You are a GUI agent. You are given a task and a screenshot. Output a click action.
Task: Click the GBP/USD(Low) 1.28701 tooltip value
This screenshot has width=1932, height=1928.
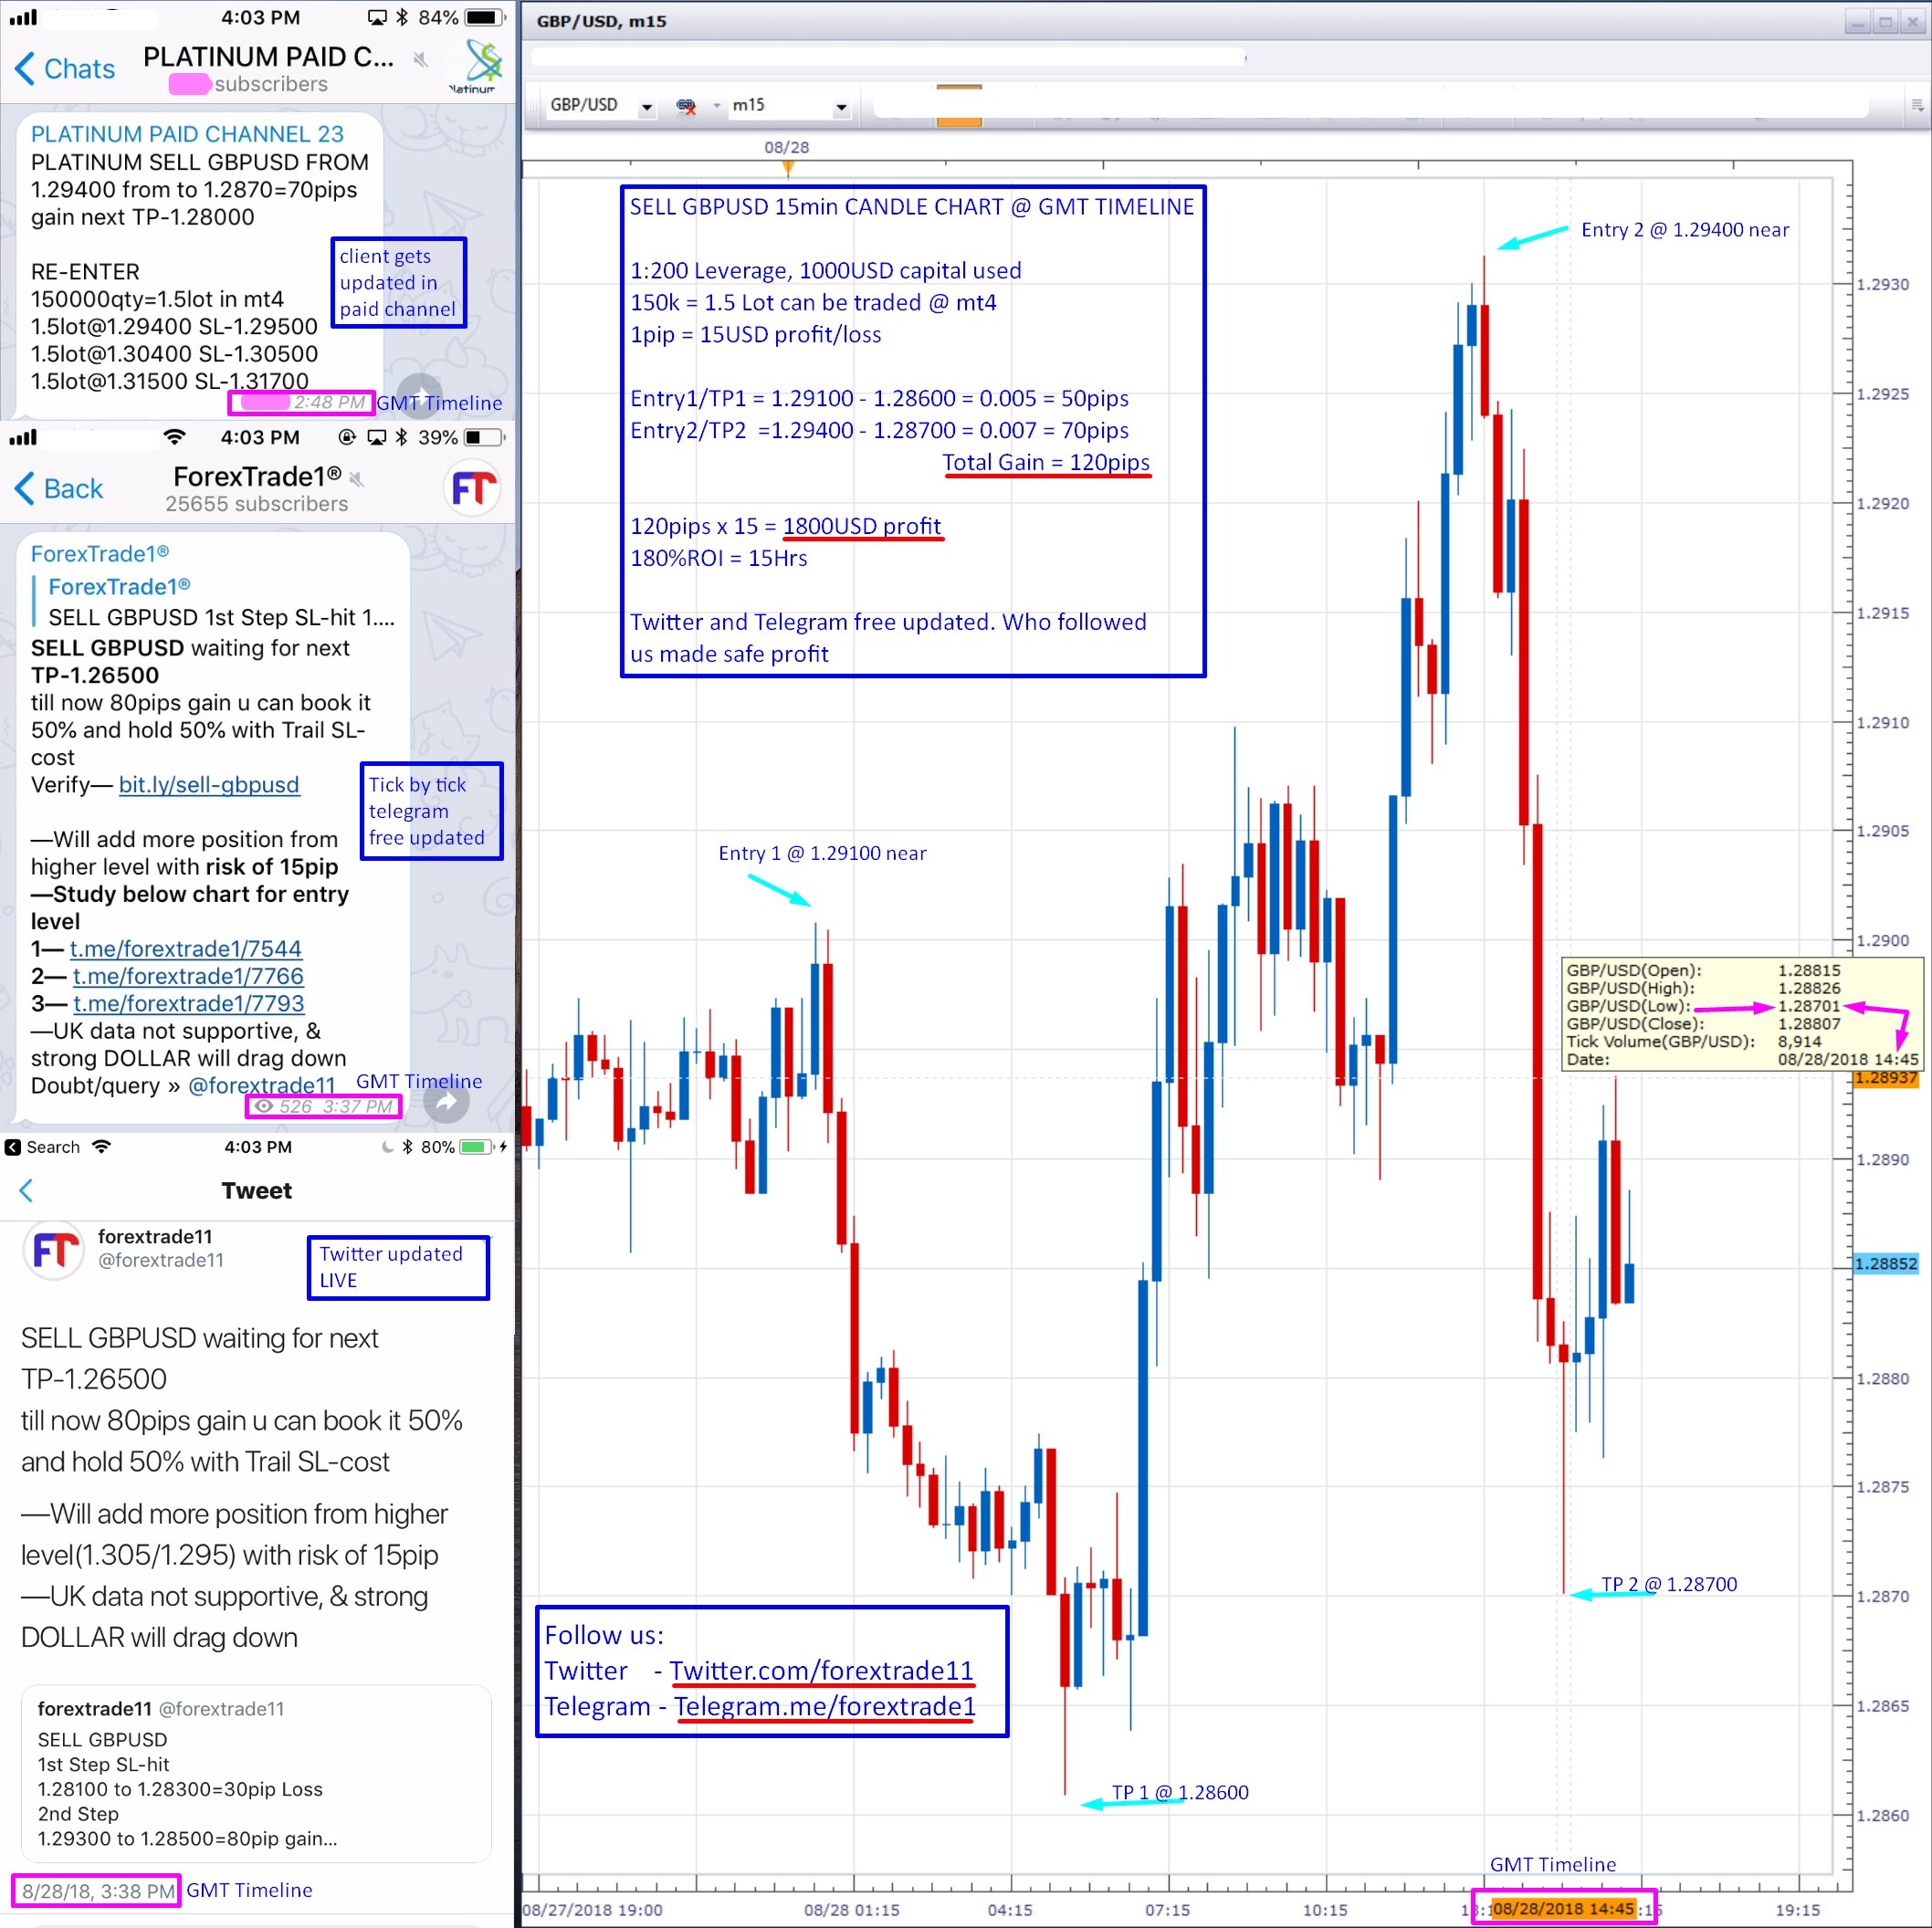point(1809,1006)
